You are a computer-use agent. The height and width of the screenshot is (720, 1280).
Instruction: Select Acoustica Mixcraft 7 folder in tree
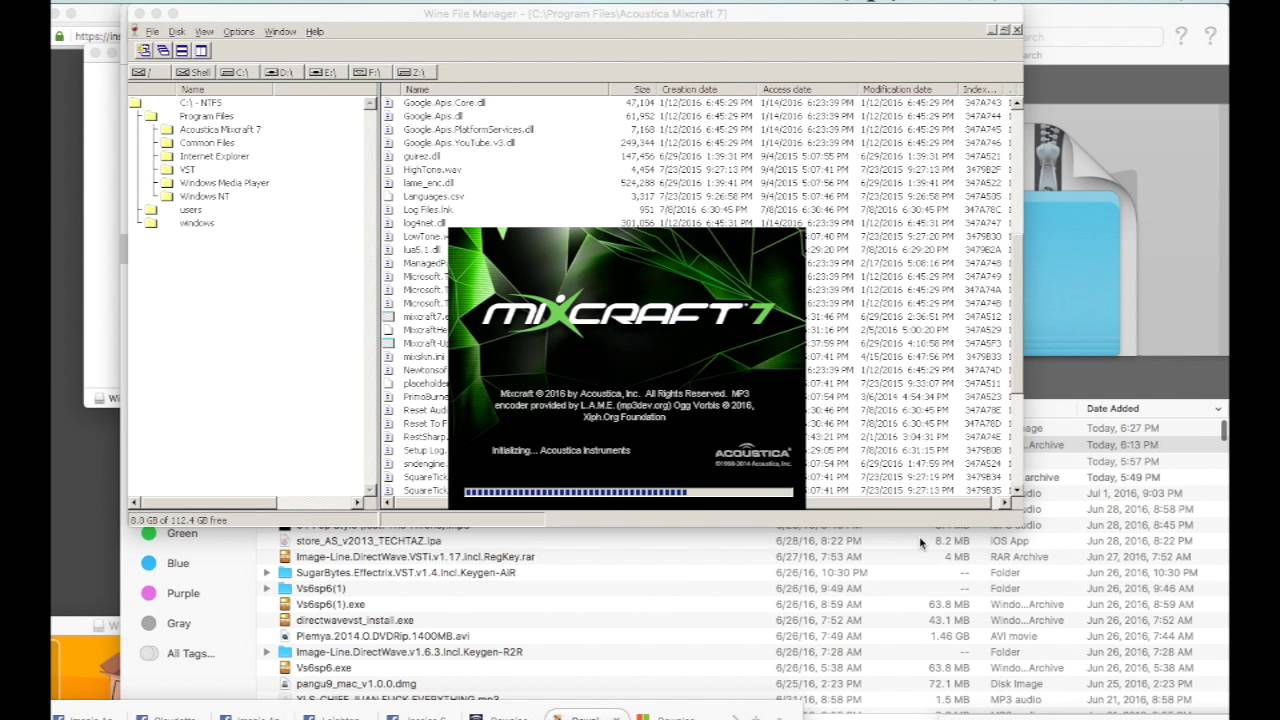tap(220, 130)
